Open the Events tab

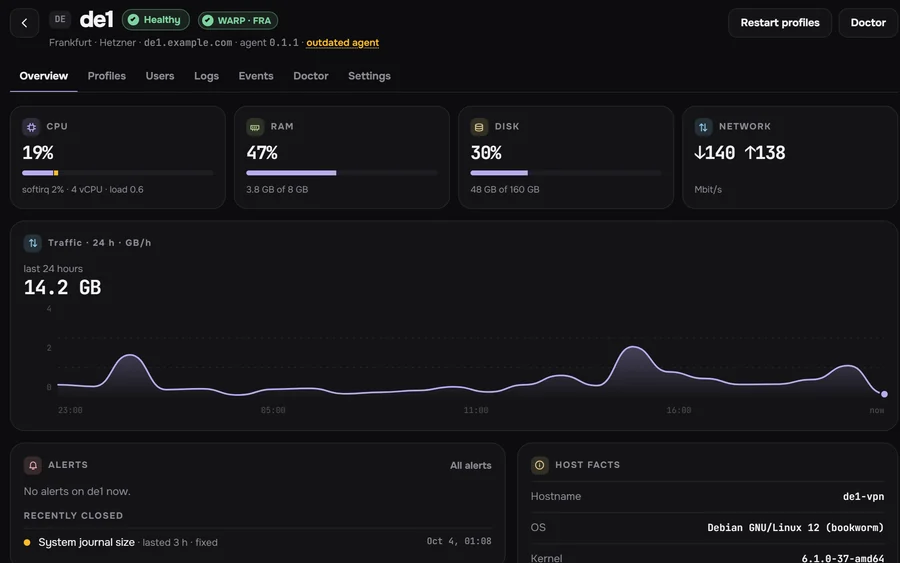(256, 76)
